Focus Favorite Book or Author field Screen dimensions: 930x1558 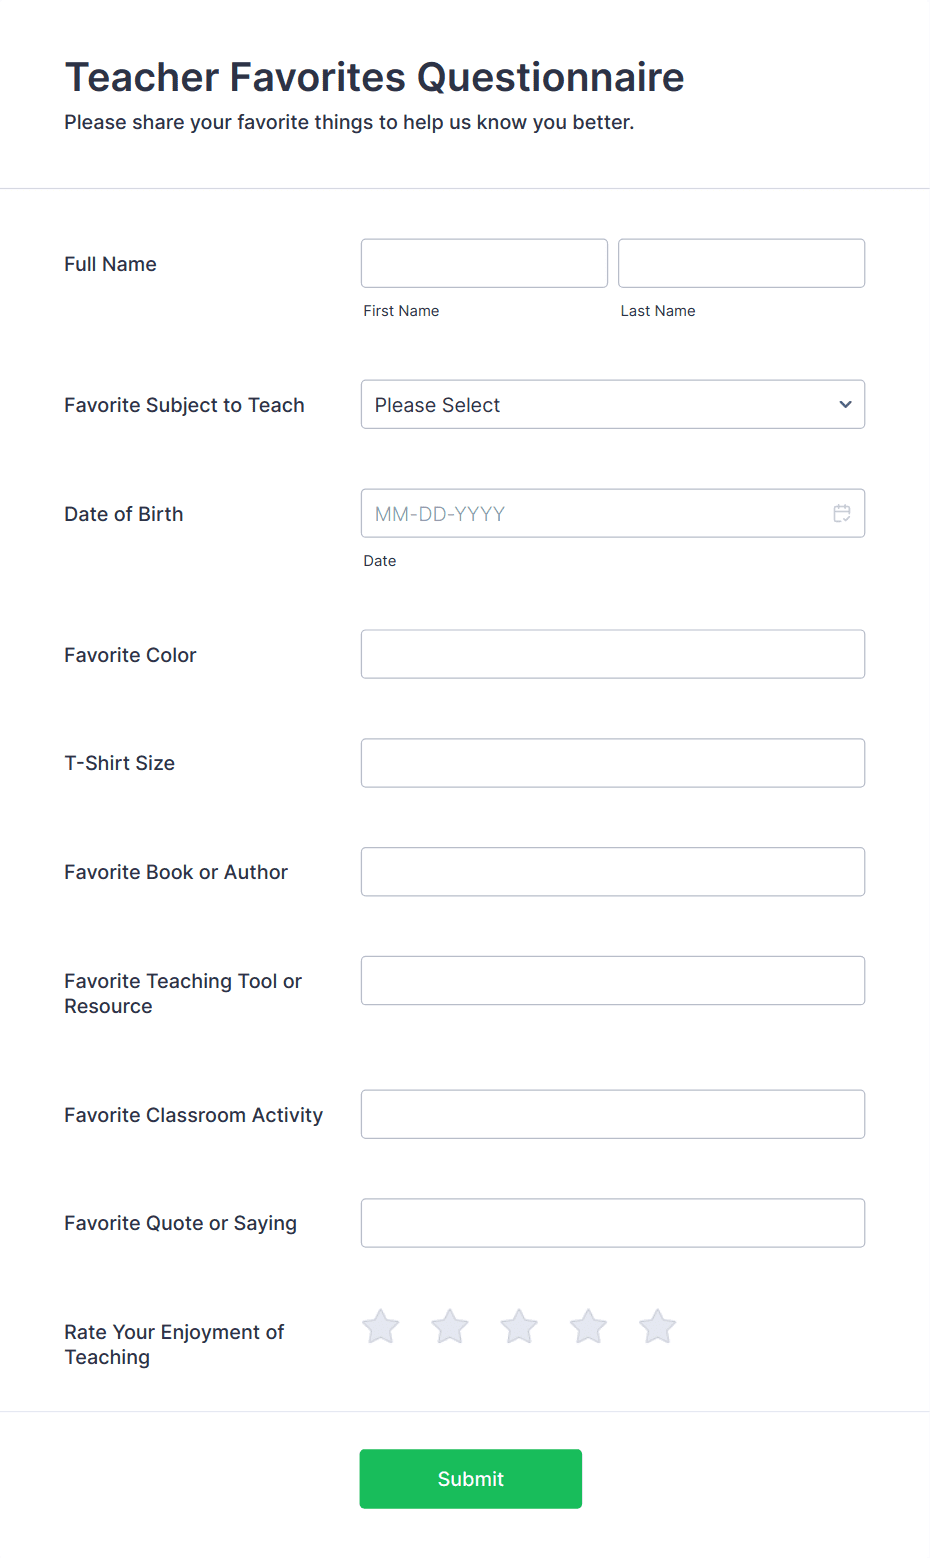tap(613, 872)
